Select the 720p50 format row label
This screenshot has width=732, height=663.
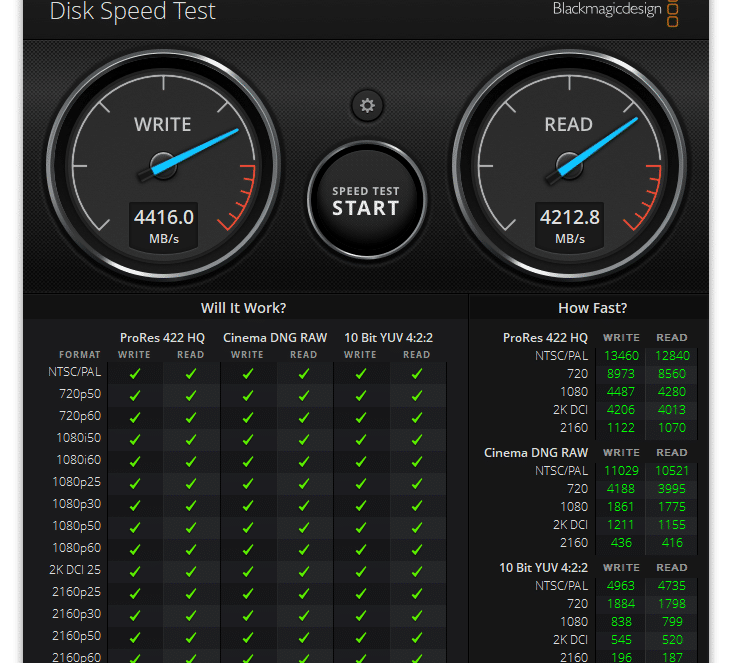[x=80, y=394]
